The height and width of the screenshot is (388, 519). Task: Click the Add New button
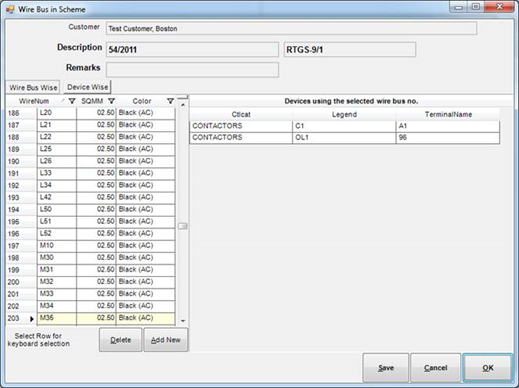coord(166,340)
